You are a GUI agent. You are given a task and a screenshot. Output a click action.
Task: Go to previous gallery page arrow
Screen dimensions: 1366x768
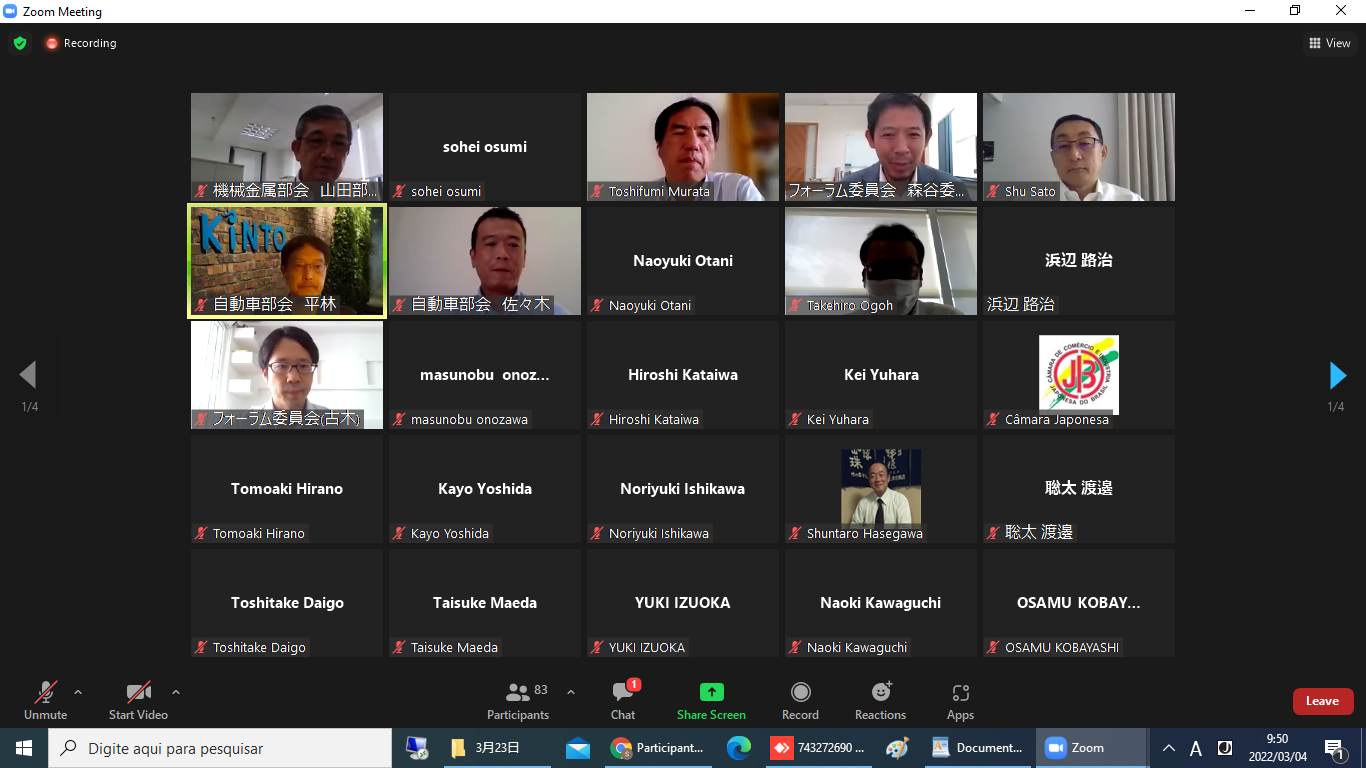coord(28,375)
